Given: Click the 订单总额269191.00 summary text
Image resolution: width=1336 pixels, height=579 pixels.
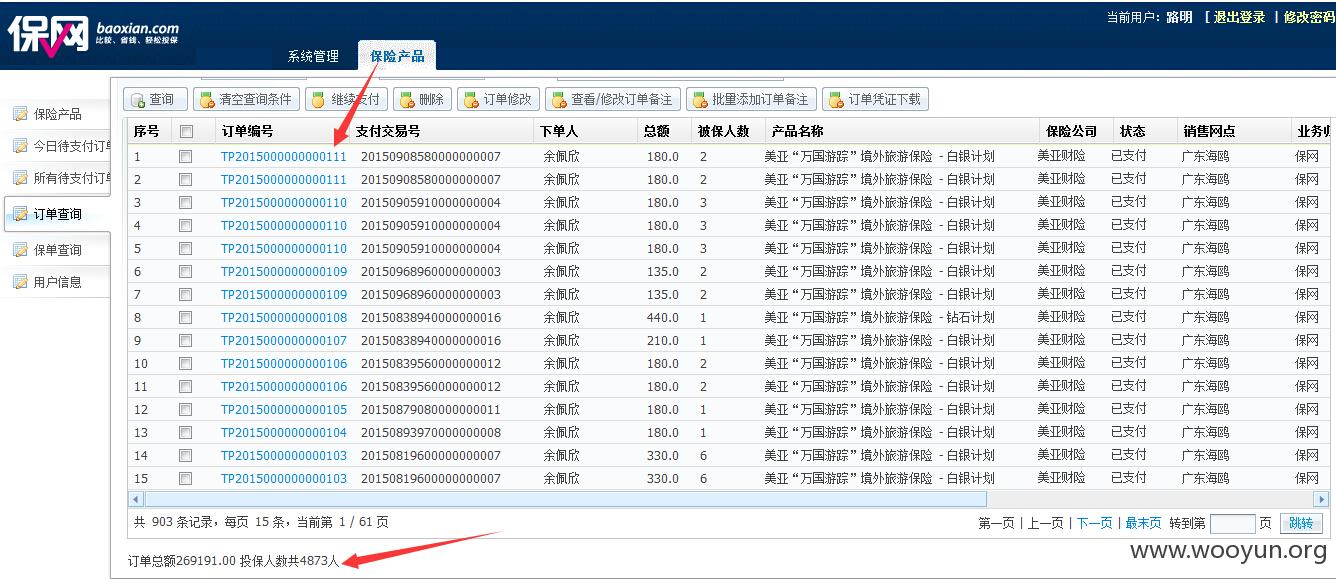Looking at the screenshot, I should (x=182, y=561).
